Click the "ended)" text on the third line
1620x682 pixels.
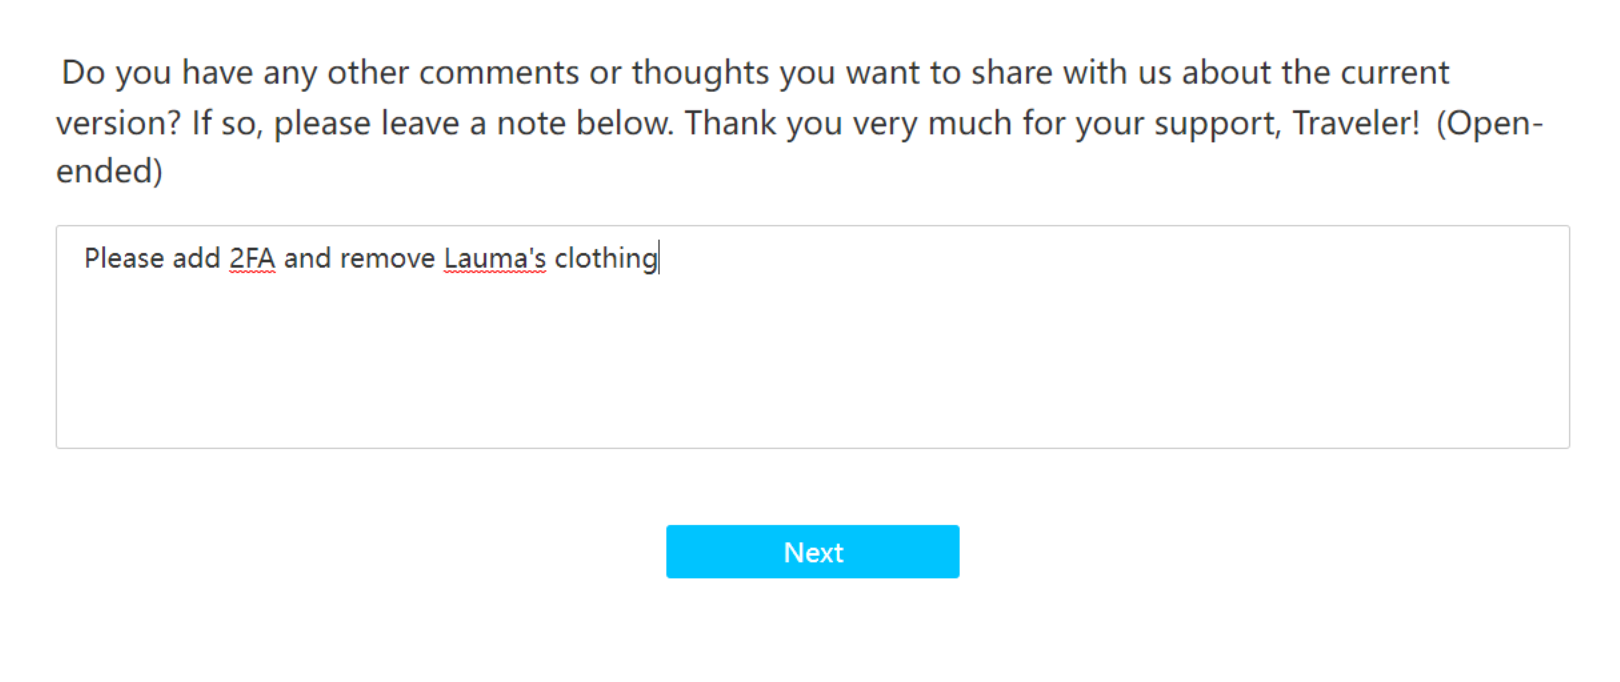(109, 171)
